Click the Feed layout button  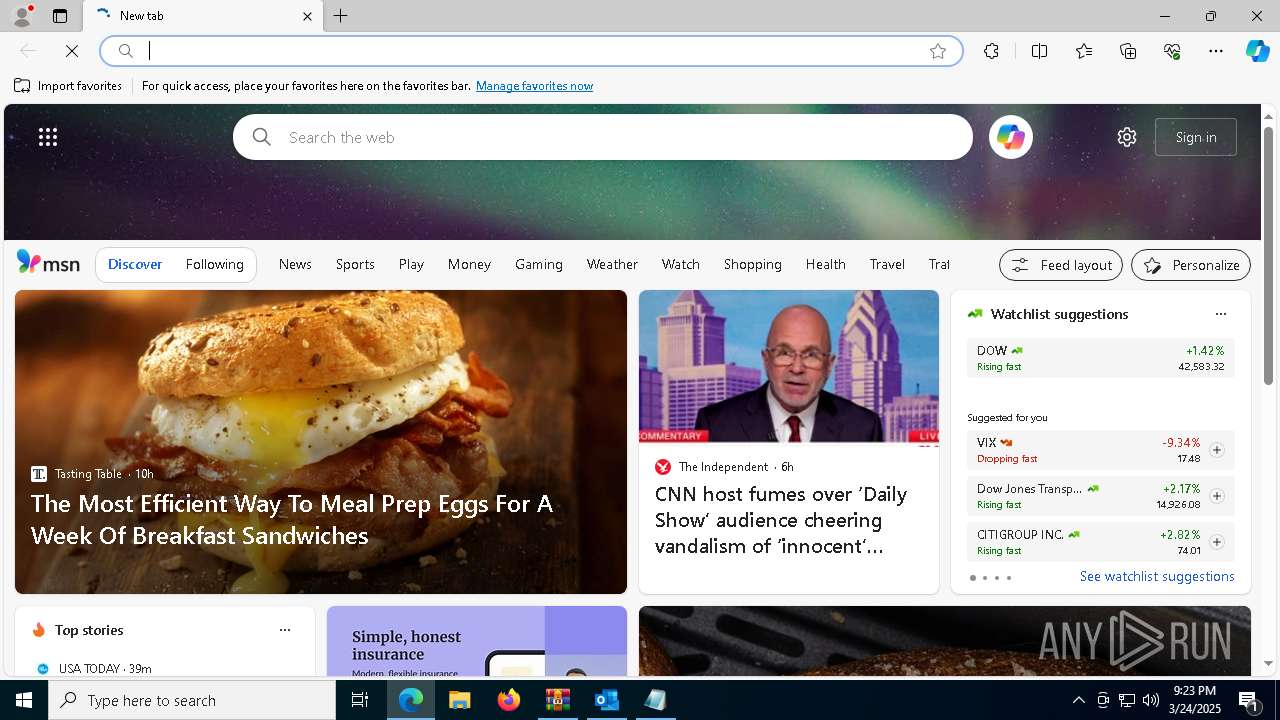[x=1061, y=265]
